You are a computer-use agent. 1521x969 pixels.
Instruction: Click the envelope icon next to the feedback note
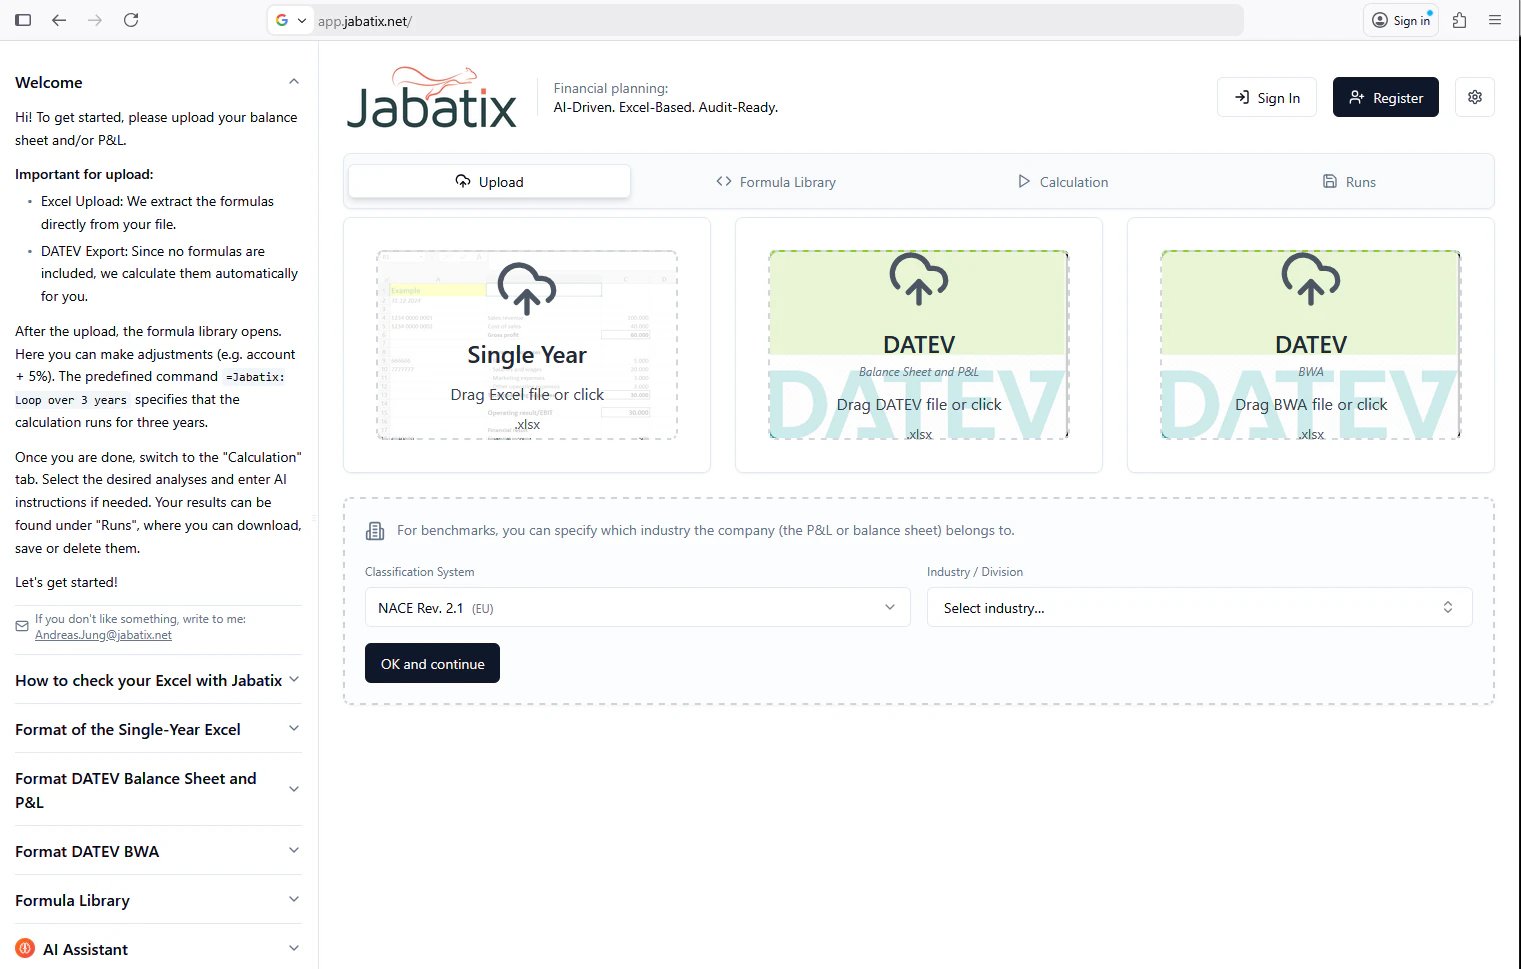pos(21,625)
